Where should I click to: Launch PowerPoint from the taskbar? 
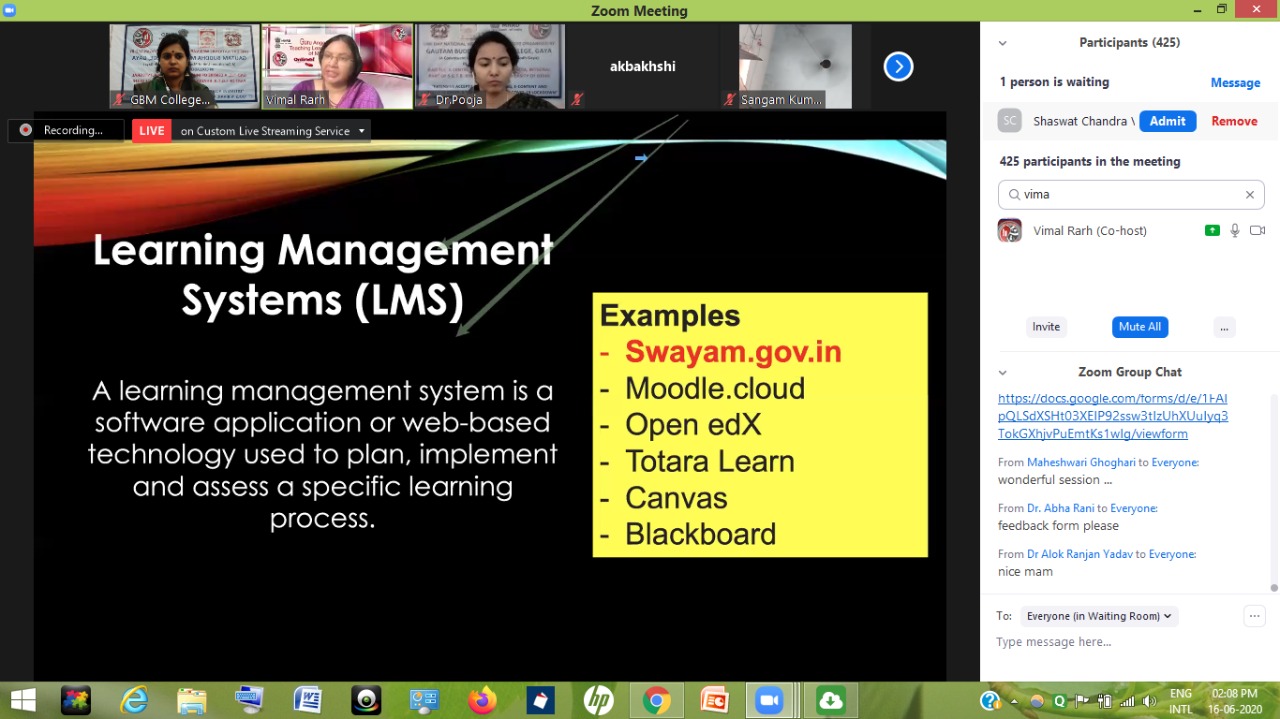pyautogui.click(x=713, y=700)
